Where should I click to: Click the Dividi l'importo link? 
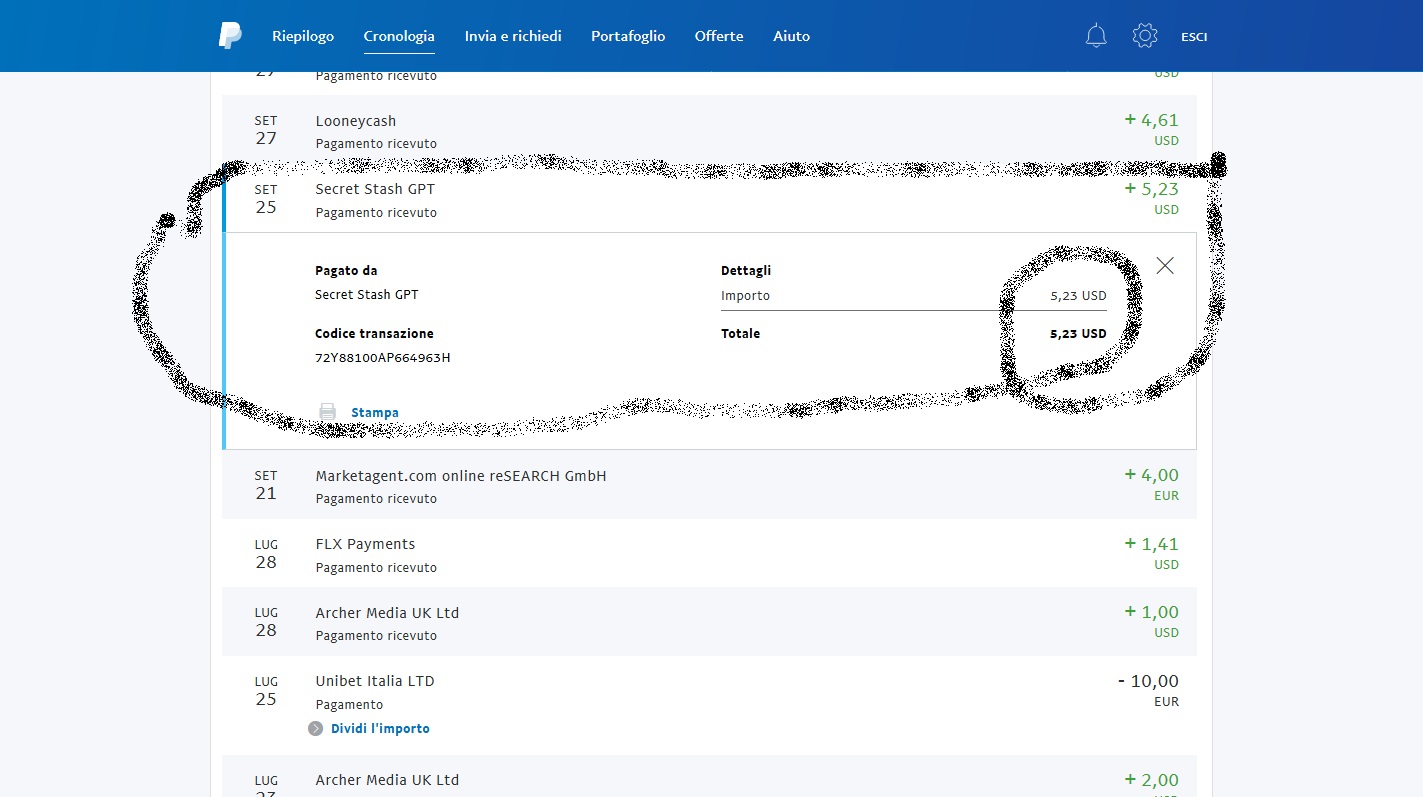pyautogui.click(x=380, y=728)
